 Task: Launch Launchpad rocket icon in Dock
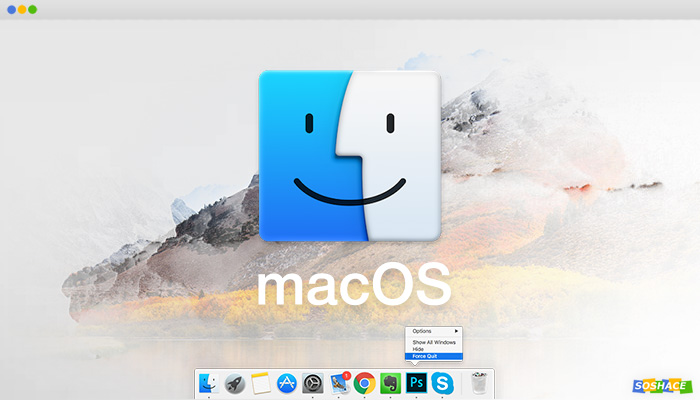tap(234, 383)
